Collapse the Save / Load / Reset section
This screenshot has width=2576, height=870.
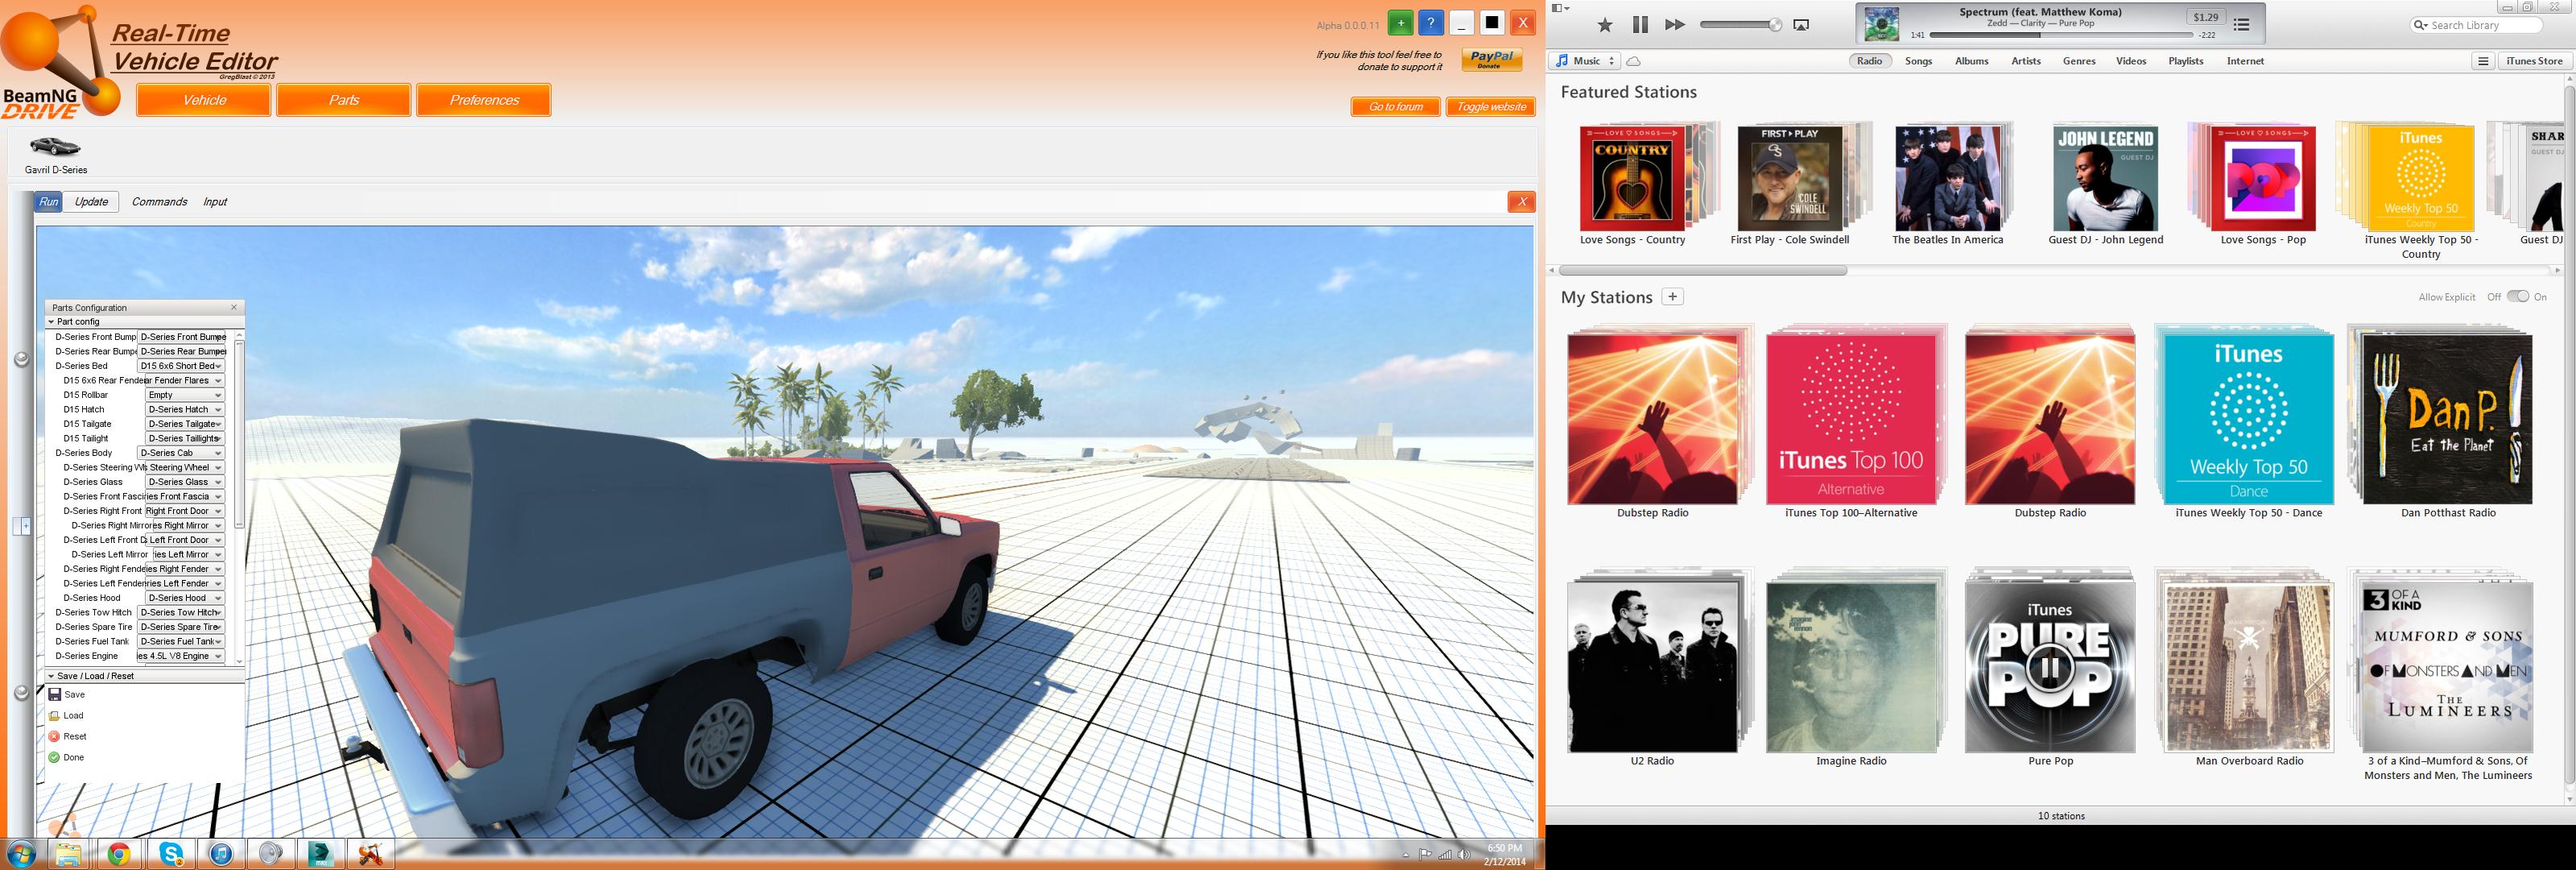coord(51,676)
